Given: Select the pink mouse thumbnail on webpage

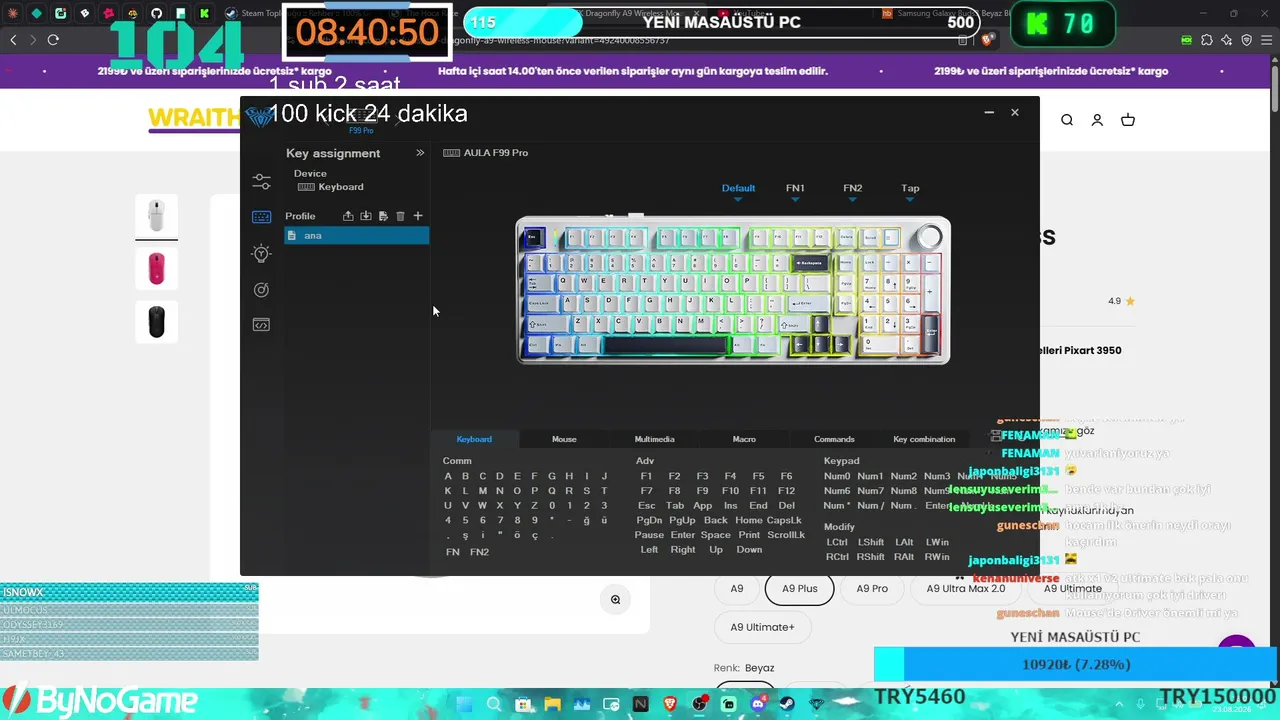Looking at the screenshot, I should (x=156, y=269).
